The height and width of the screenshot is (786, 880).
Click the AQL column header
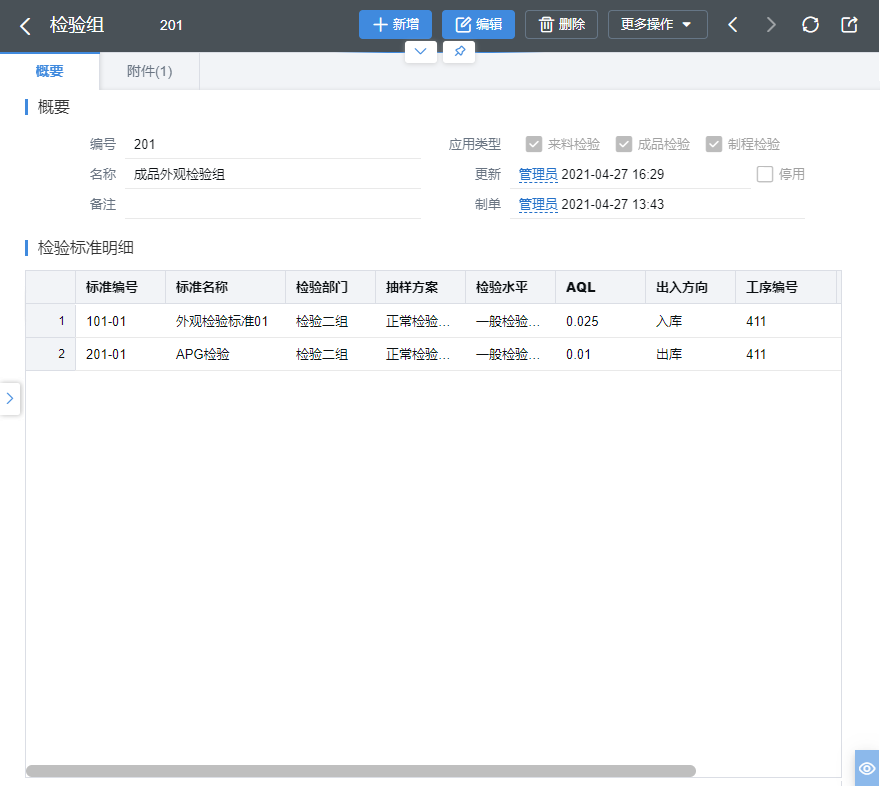point(601,287)
